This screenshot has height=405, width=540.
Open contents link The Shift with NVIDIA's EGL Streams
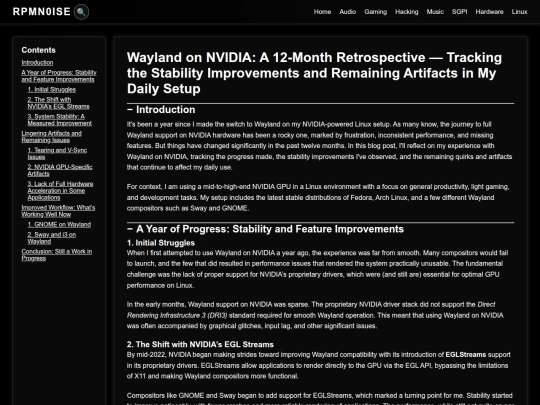(x=59, y=103)
